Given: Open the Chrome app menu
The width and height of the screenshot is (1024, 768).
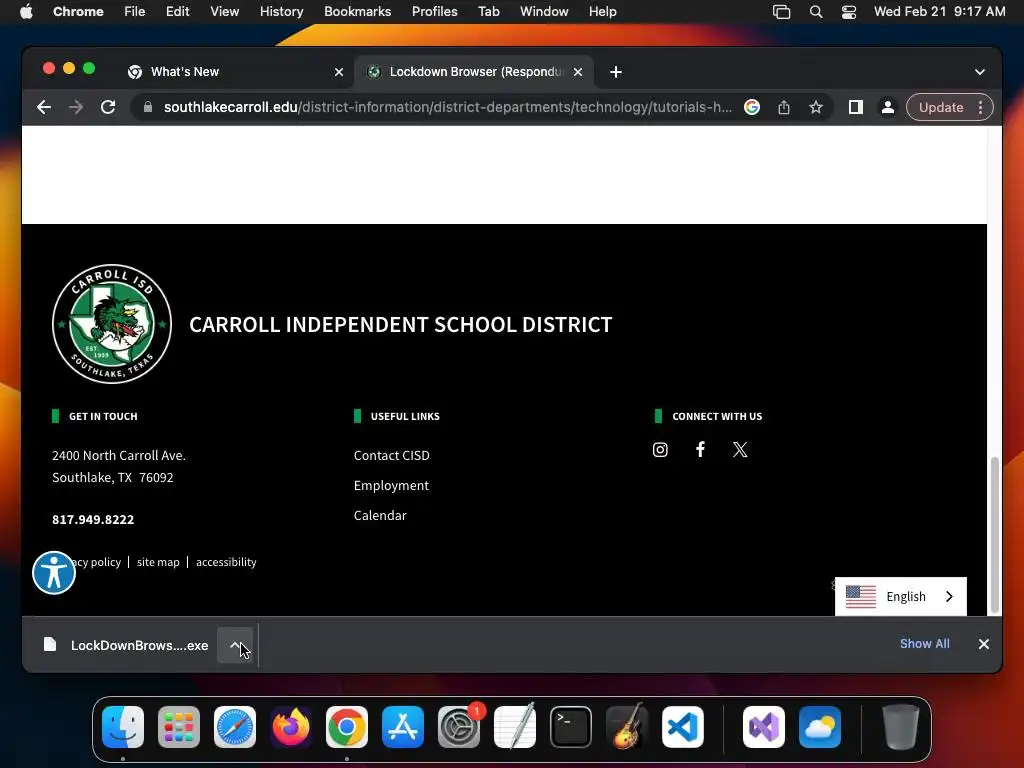Looking at the screenshot, I should tap(78, 12).
